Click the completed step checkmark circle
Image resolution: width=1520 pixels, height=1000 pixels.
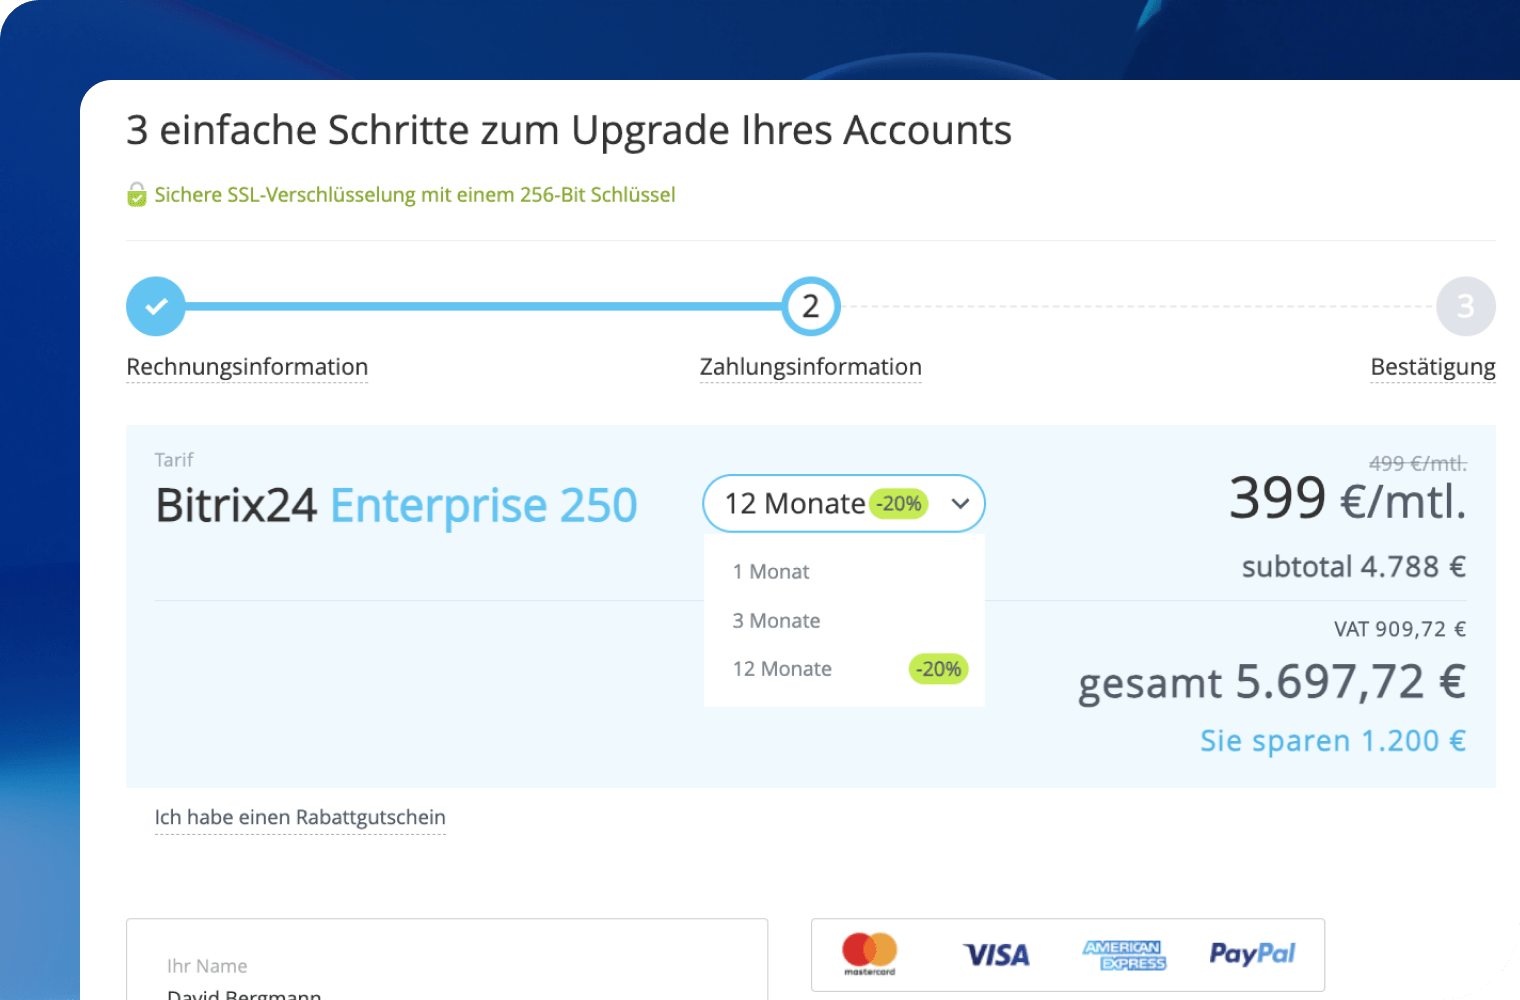(156, 306)
